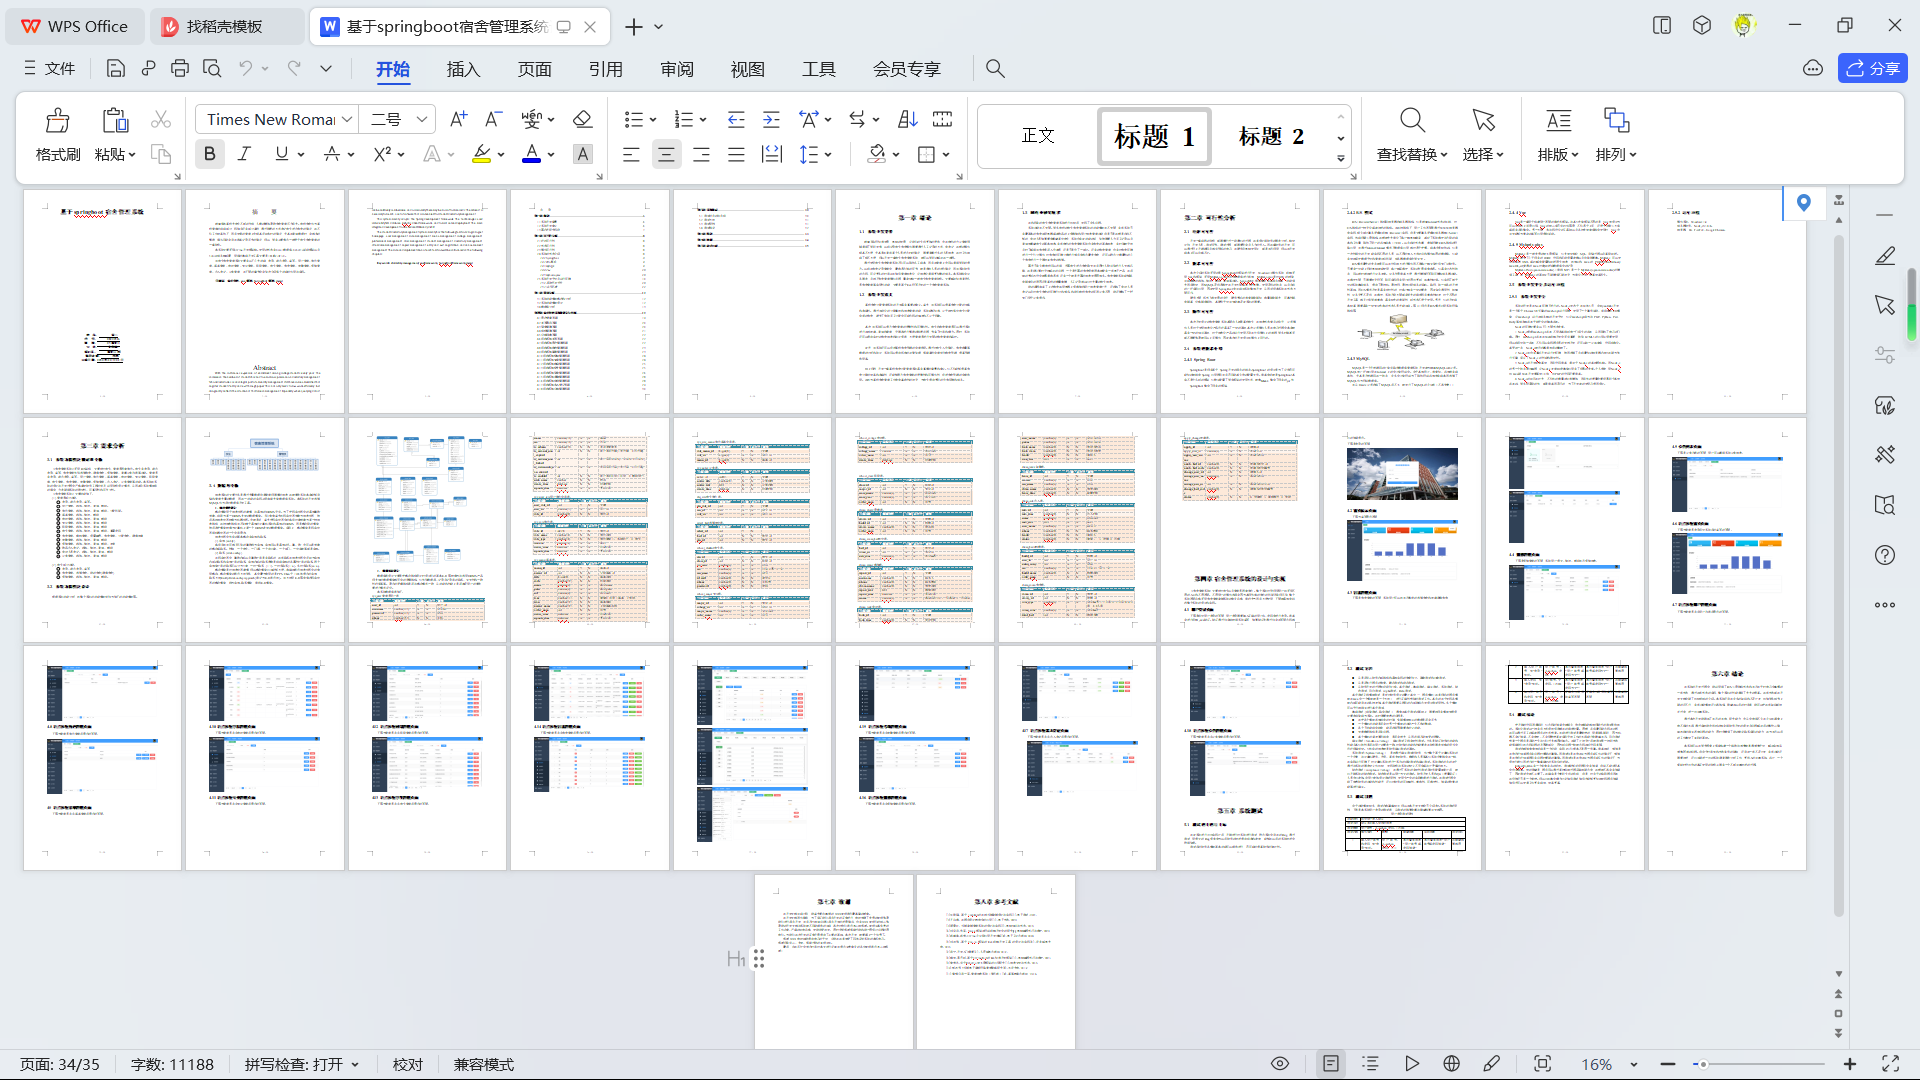Open the 审阅 ribbon tab
Image resolution: width=1920 pixels, height=1080 pixels.
[677, 69]
